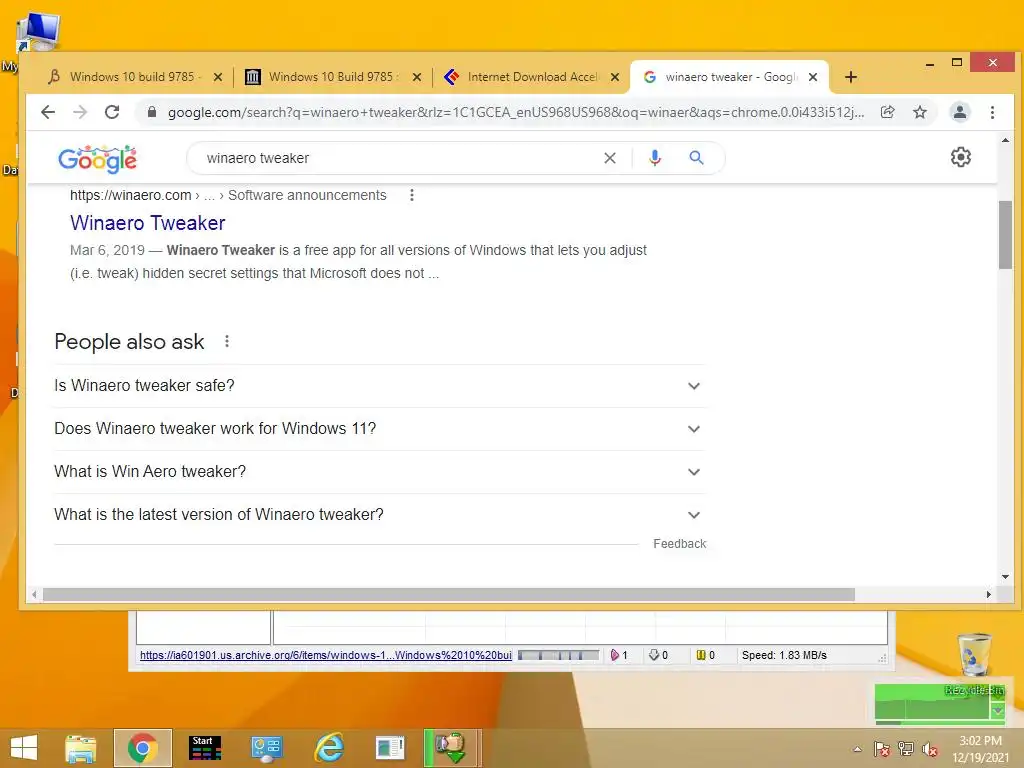Screen dimensions: 1024x768
Task: Click the taskbar clock showing 3:02 PM
Action: coord(980,749)
